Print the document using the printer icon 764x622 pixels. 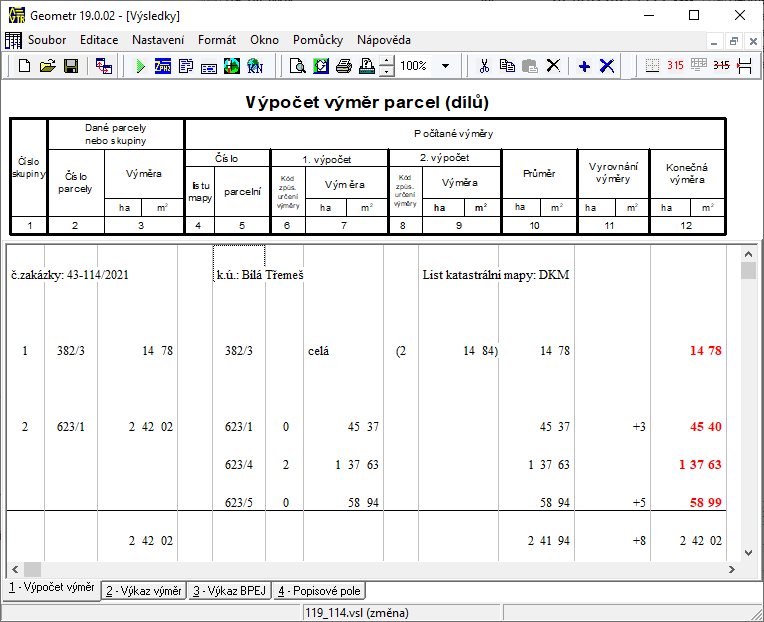343,66
